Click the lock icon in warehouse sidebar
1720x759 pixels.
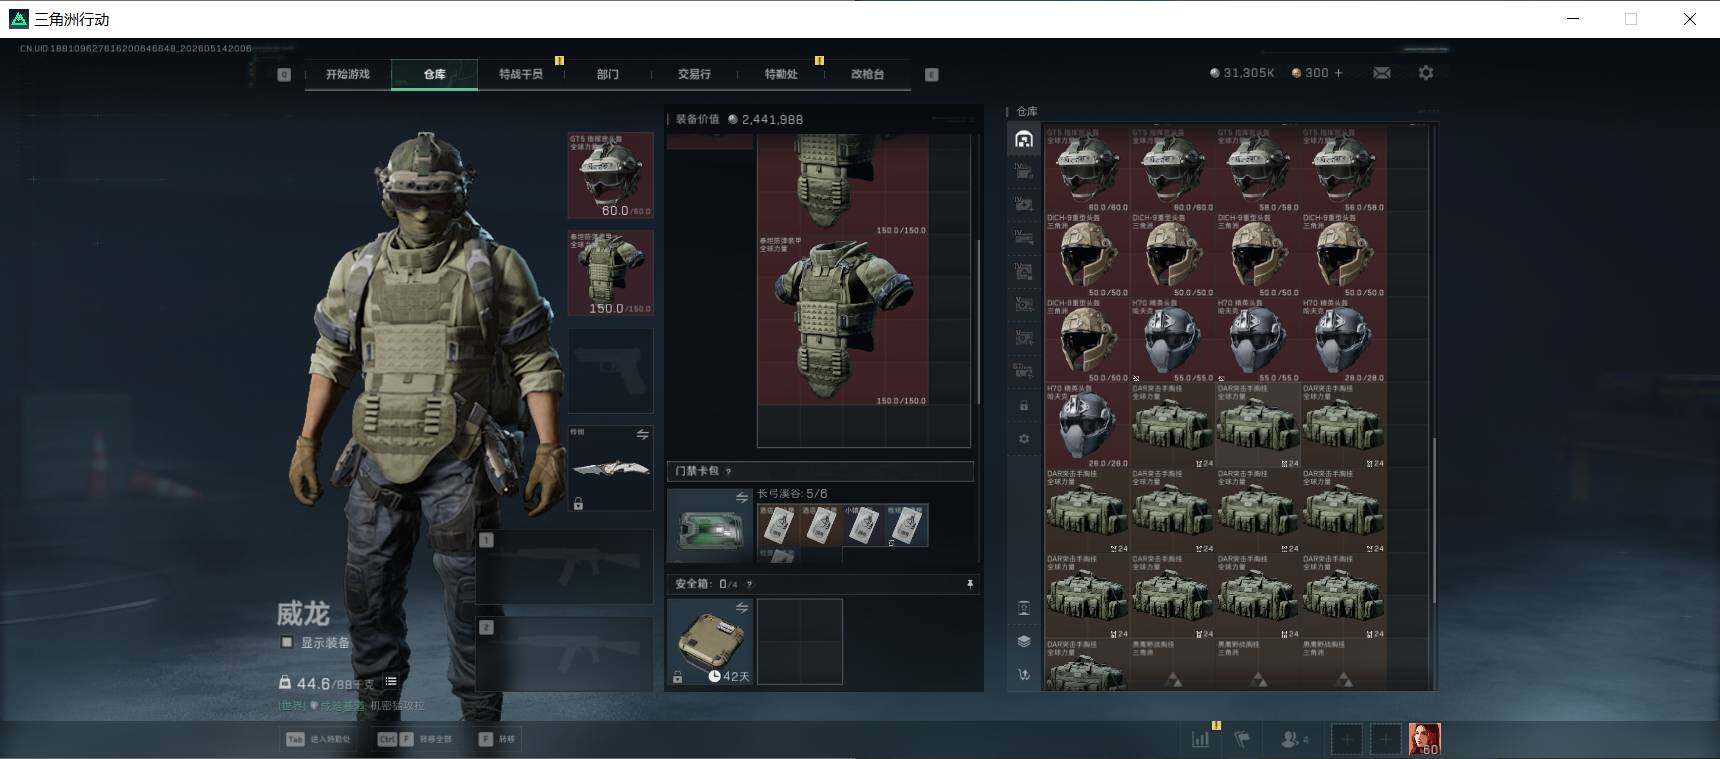pyautogui.click(x=1023, y=406)
